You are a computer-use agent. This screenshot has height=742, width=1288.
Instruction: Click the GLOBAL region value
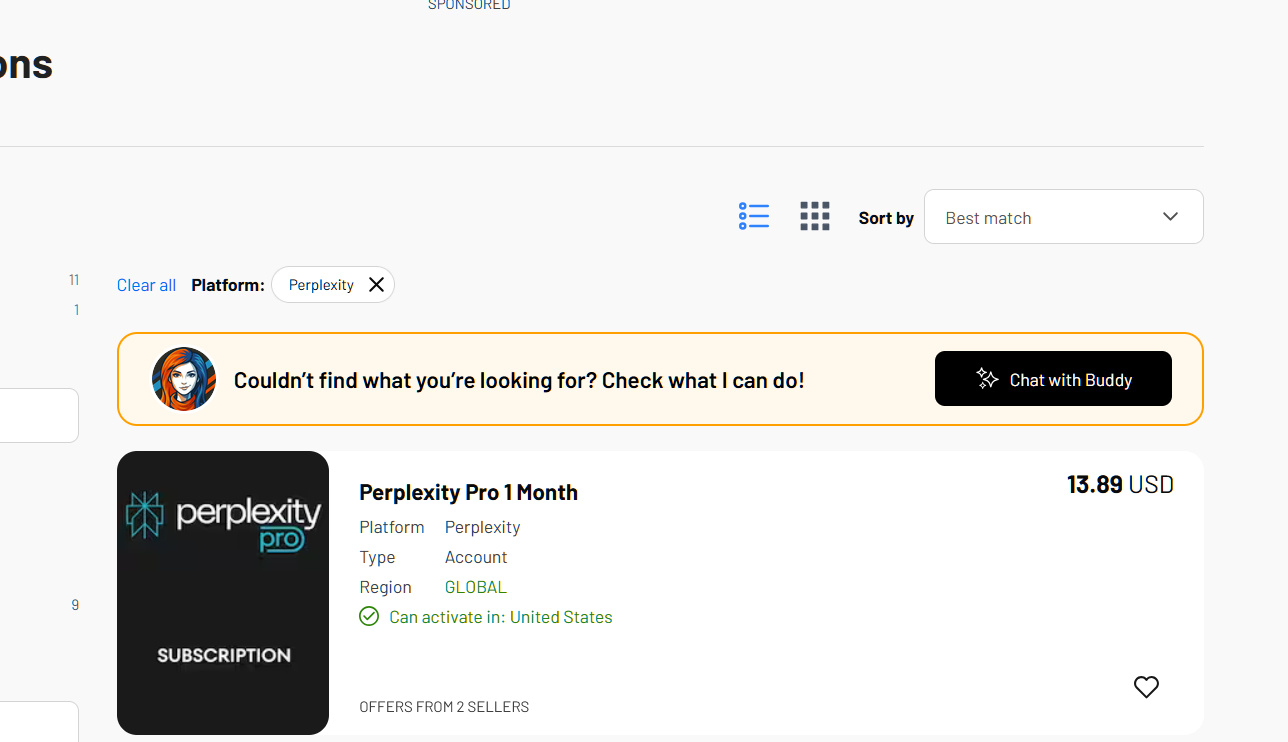click(476, 587)
